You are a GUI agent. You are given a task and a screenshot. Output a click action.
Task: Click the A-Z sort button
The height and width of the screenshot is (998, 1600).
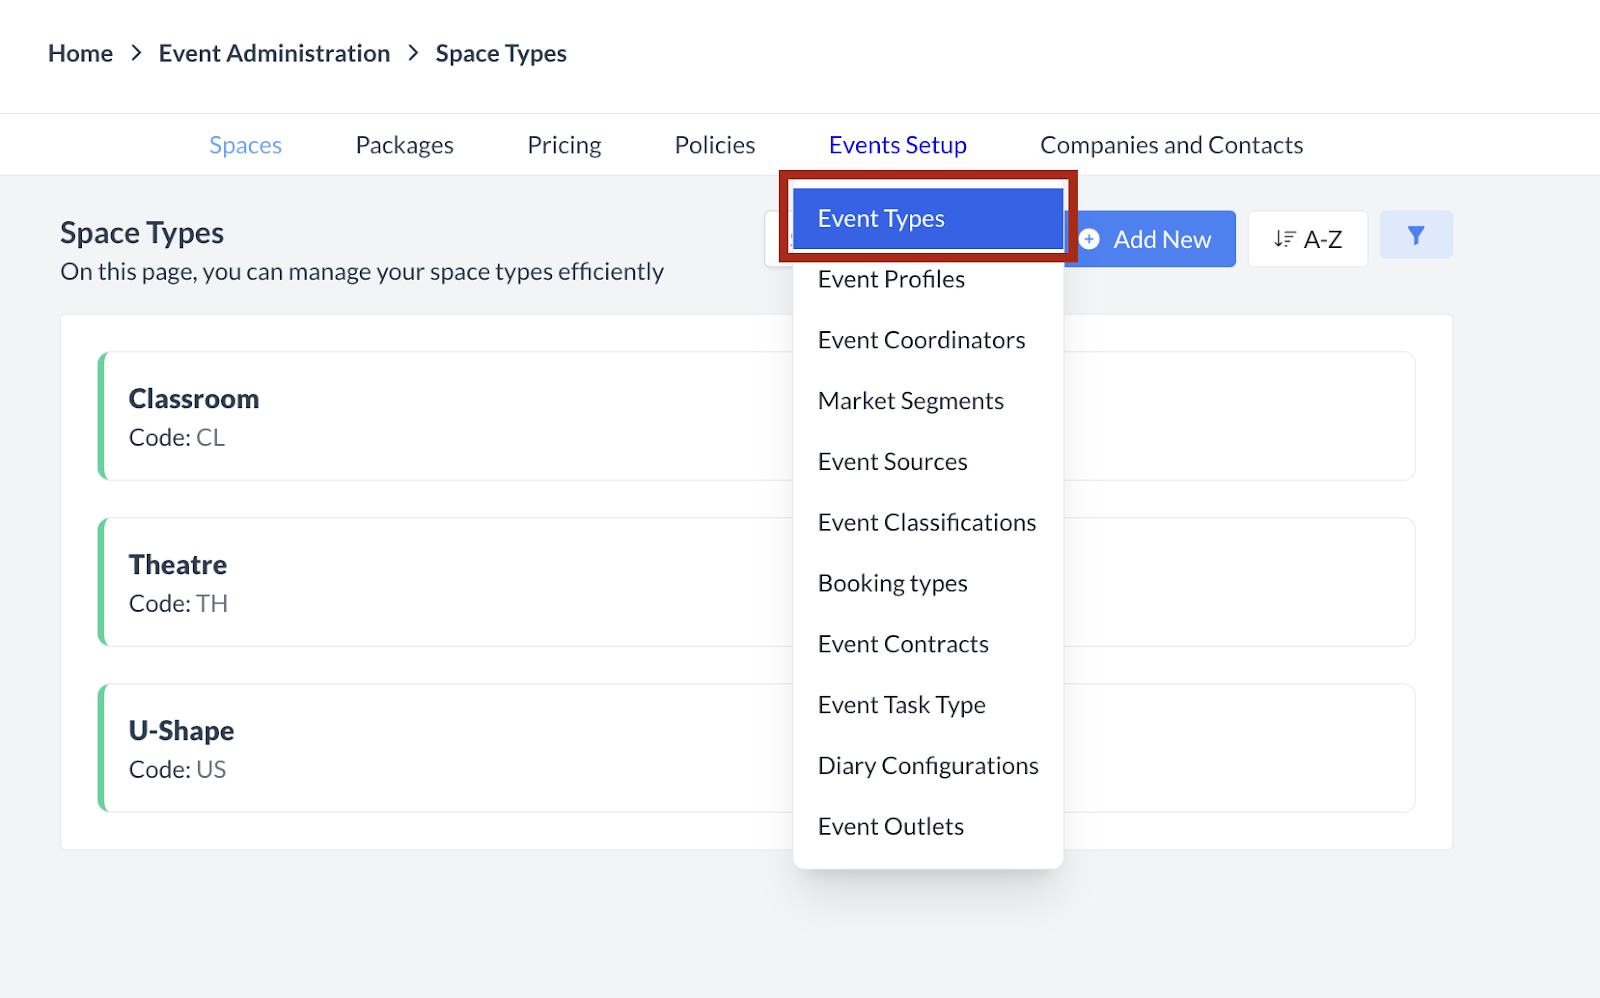point(1307,240)
